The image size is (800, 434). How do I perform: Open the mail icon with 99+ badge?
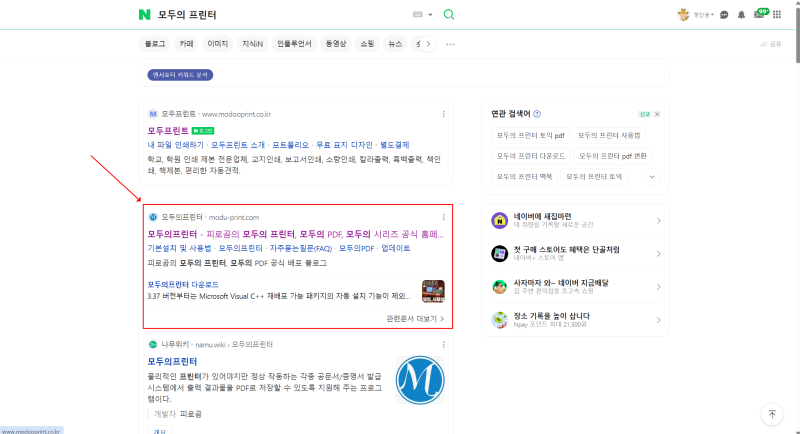[x=760, y=14]
